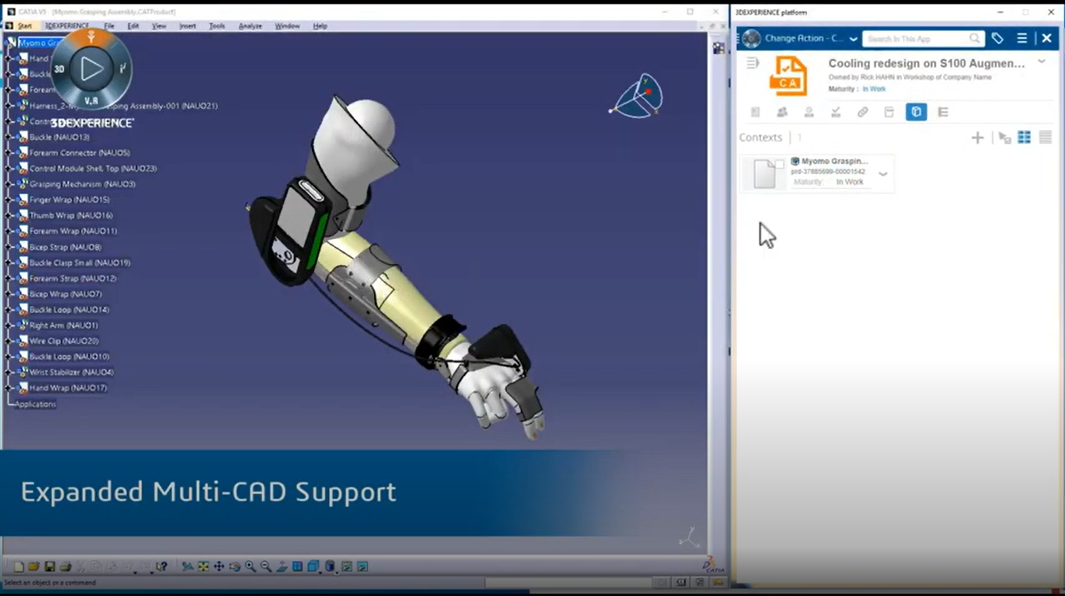
Task: Close the 3DEXPERIENCE side panel with X
Action: [x=1047, y=39]
